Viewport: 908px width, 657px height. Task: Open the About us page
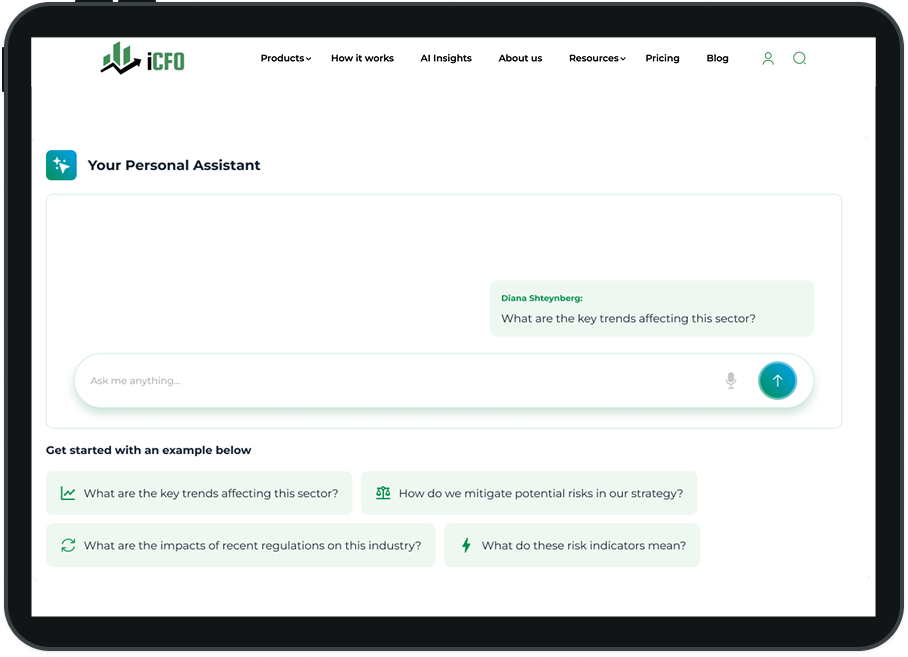(x=520, y=59)
